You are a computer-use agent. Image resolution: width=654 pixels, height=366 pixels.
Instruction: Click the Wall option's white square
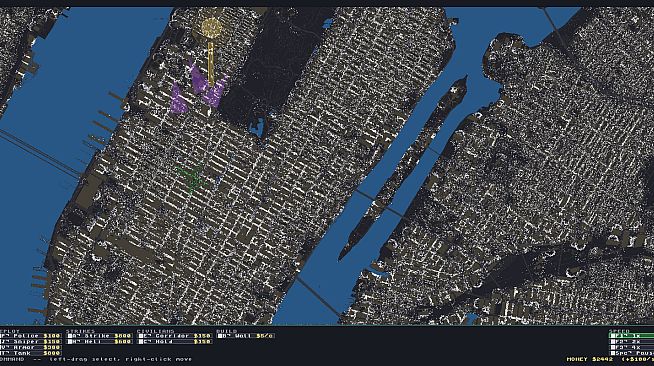tap(220, 336)
